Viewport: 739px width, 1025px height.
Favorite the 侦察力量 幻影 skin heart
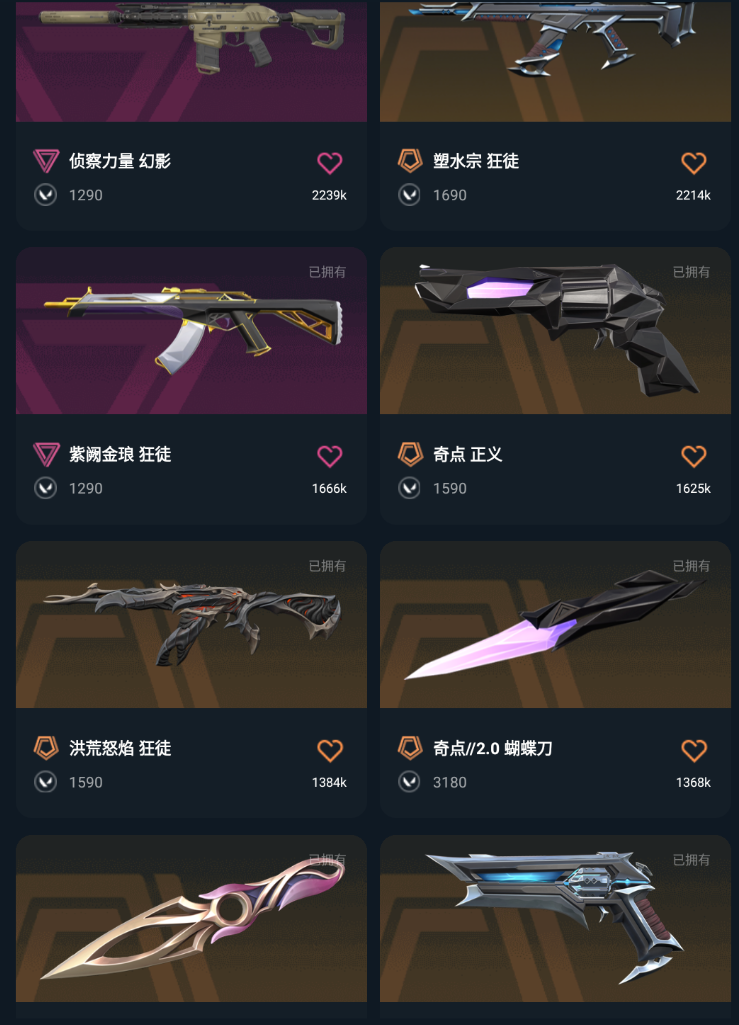330,162
